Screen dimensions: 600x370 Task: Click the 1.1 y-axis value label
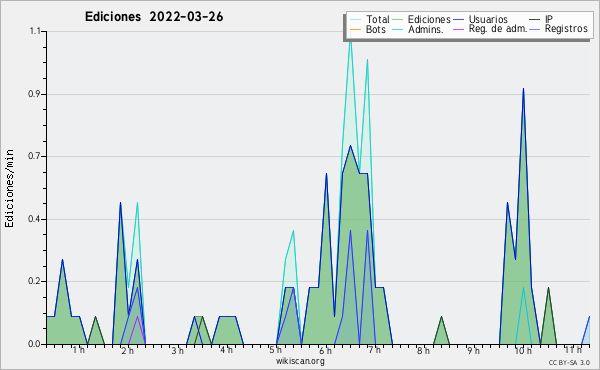(35, 31)
